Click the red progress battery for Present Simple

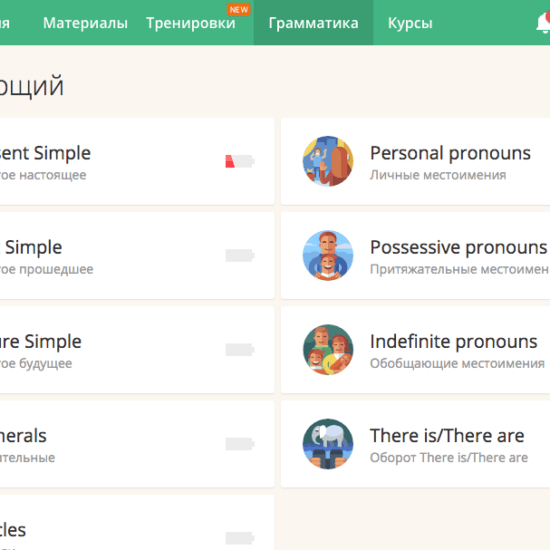tap(240, 161)
